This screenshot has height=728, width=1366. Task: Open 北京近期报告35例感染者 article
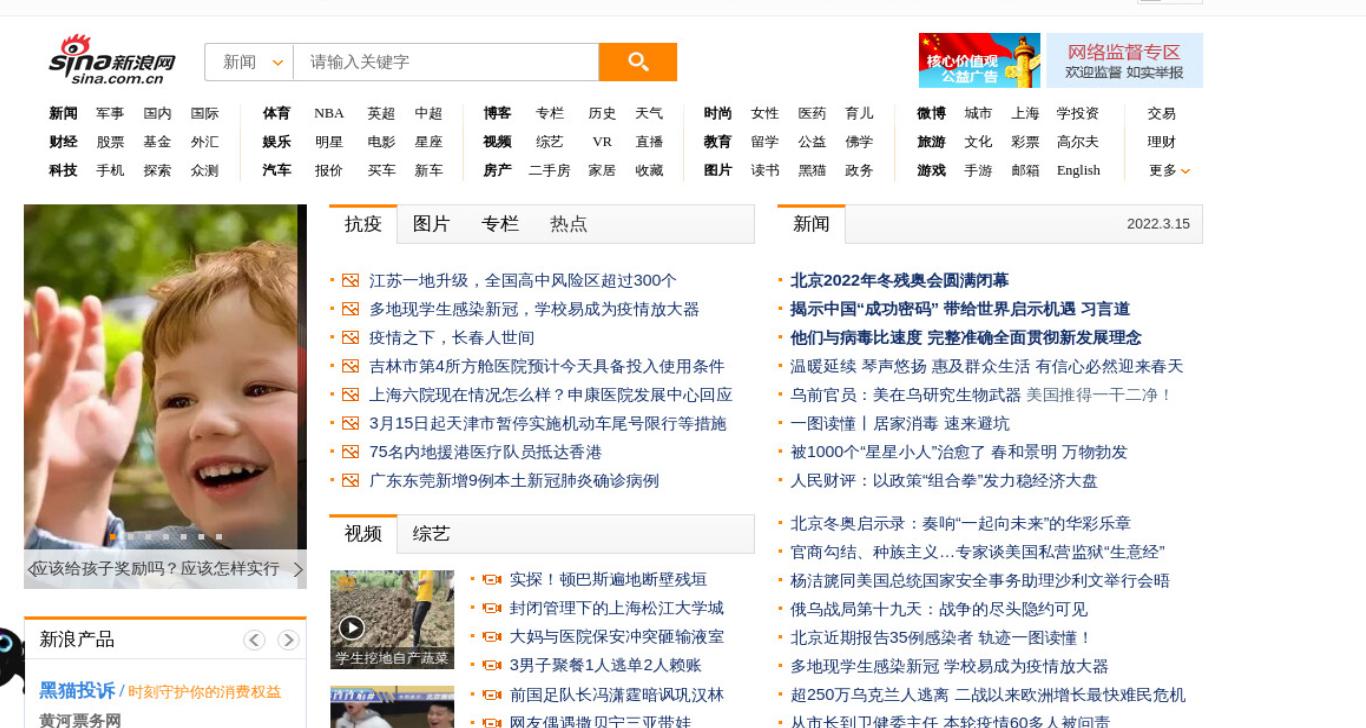click(941, 638)
